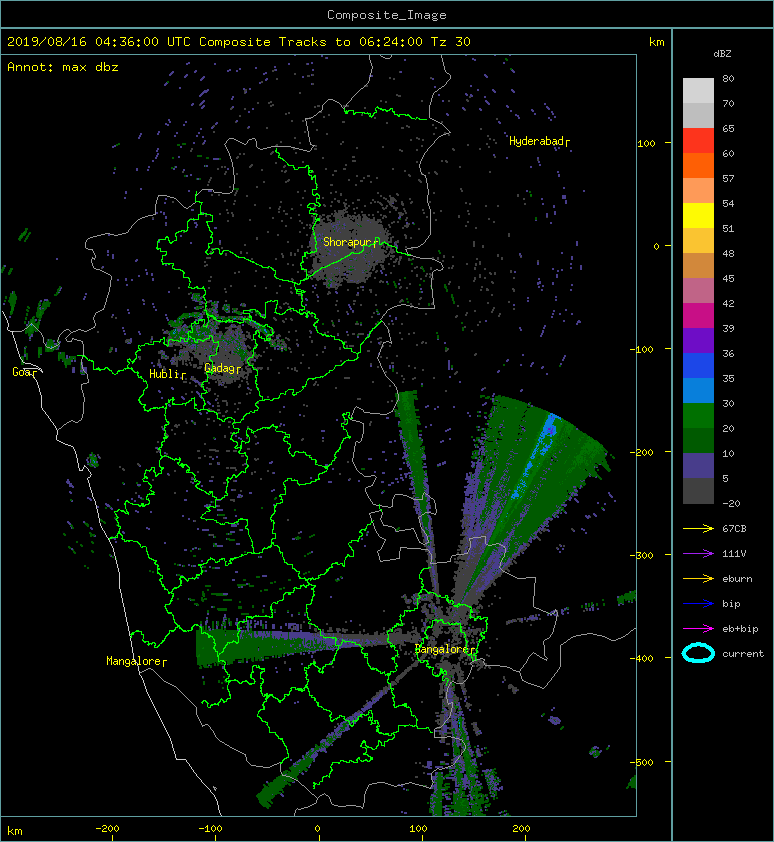Click the 0 tick on X axis
This screenshot has width=774, height=842.
coord(317,829)
